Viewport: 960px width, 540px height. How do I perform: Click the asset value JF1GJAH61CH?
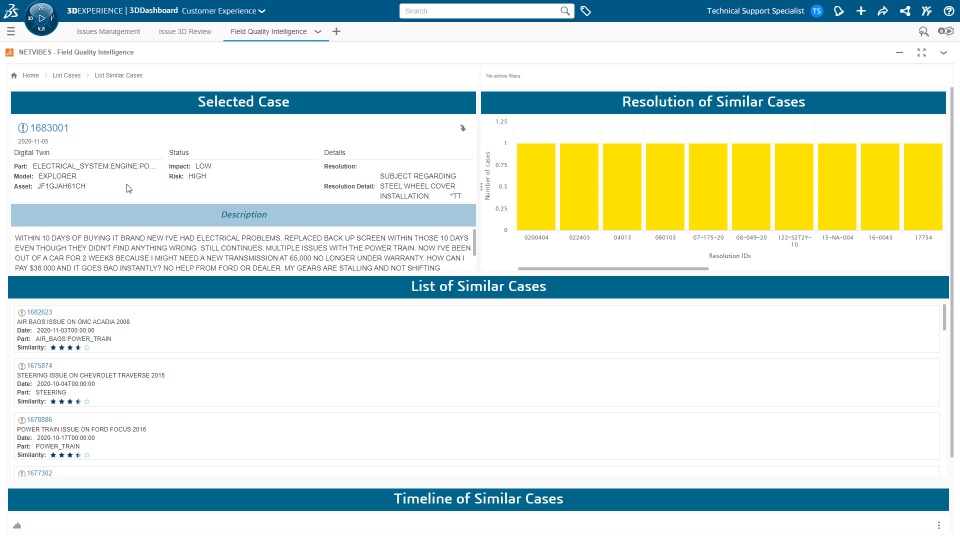[x=61, y=186]
